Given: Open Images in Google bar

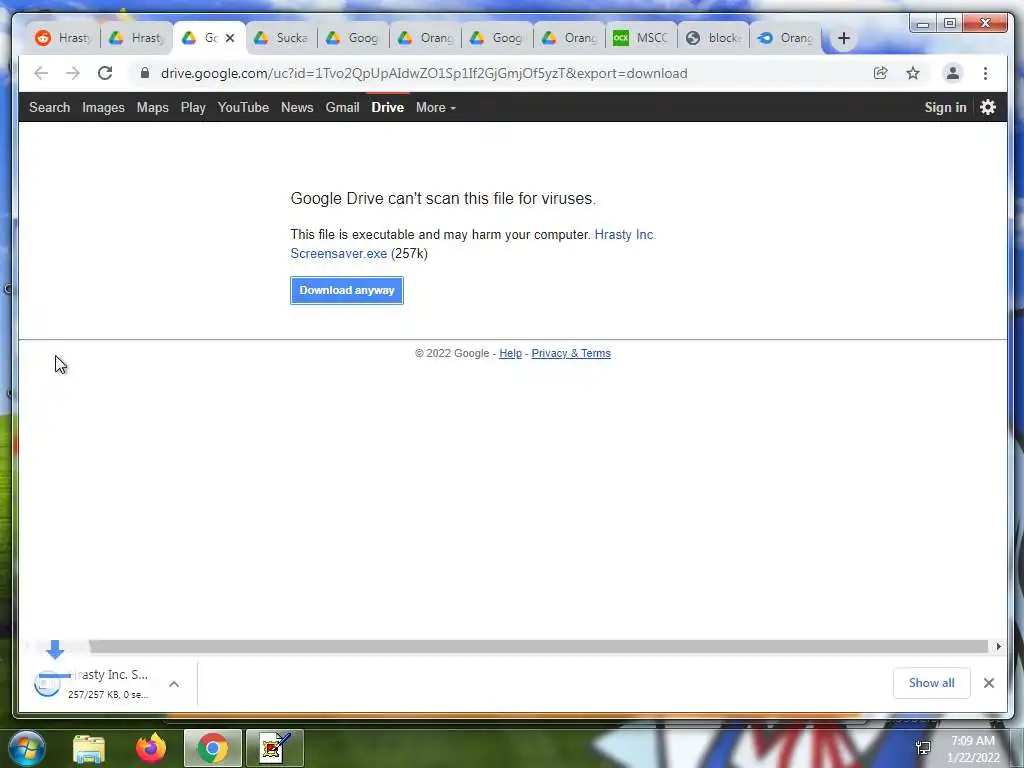Looking at the screenshot, I should [103, 107].
